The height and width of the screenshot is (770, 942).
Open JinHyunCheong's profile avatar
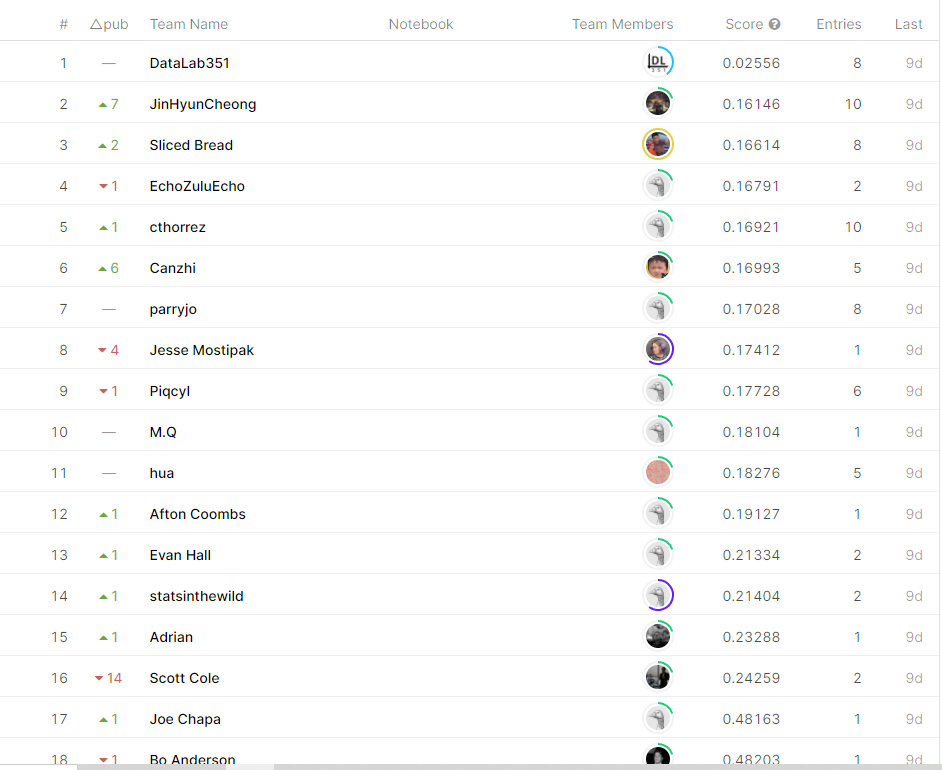point(657,104)
